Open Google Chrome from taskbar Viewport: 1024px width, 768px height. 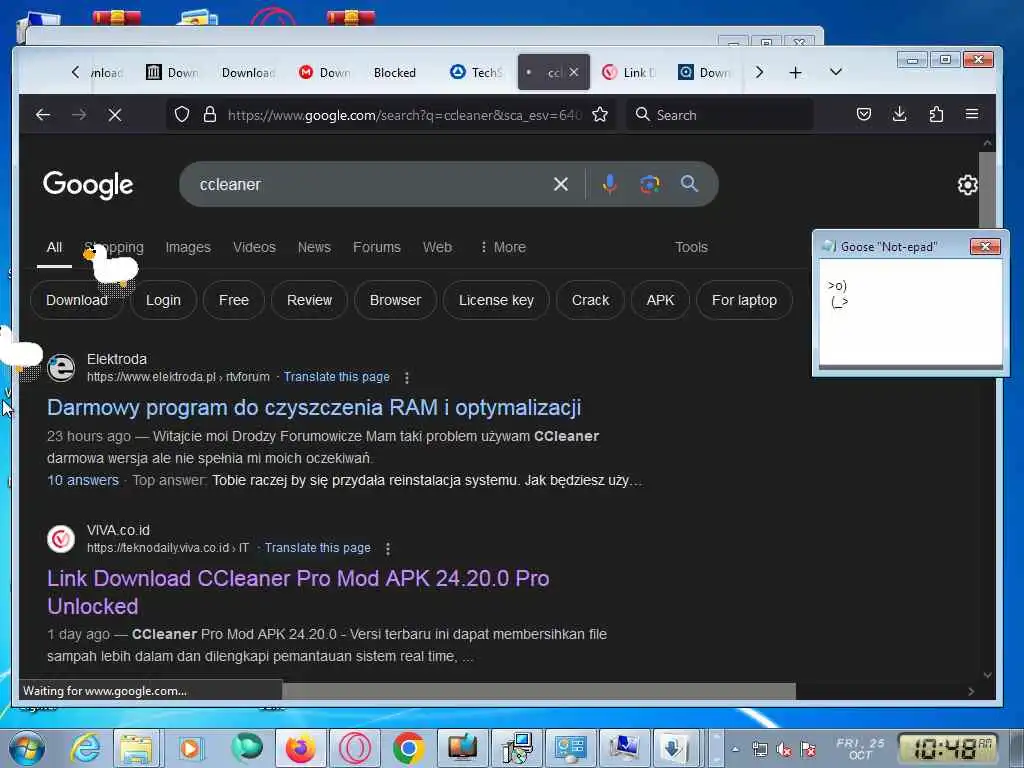point(409,748)
